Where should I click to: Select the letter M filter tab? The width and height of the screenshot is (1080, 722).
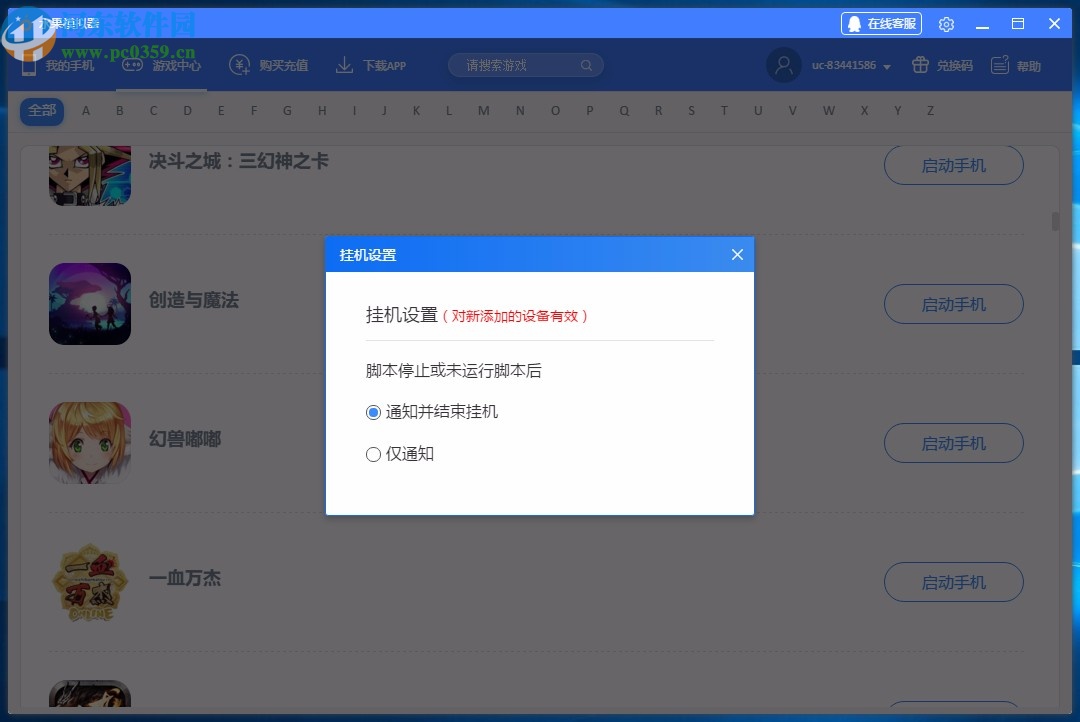482,111
